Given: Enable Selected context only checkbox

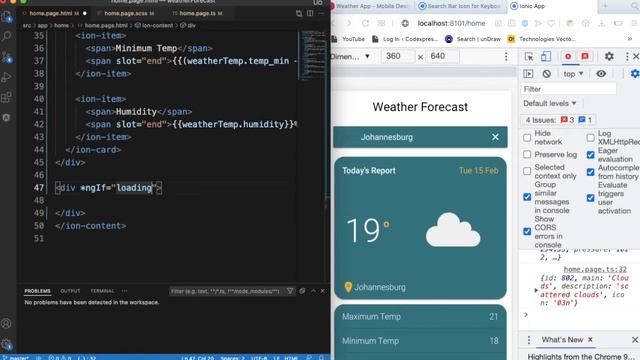Looking at the screenshot, I should [527, 171].
